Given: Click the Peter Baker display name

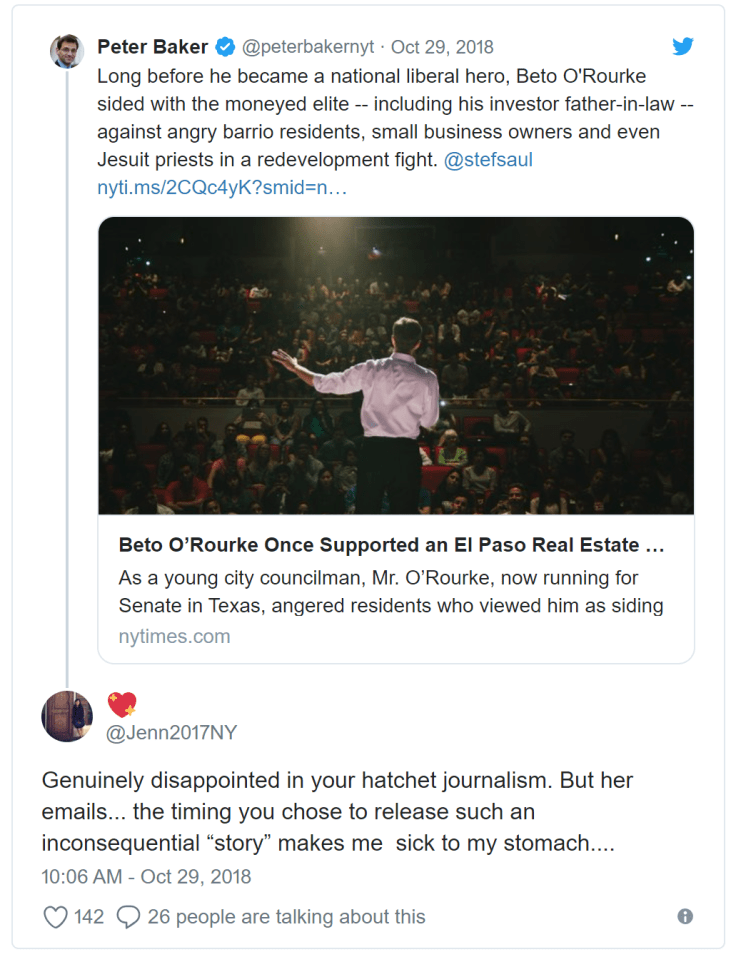Looking at the screenshot, I should tap(153, 47).
